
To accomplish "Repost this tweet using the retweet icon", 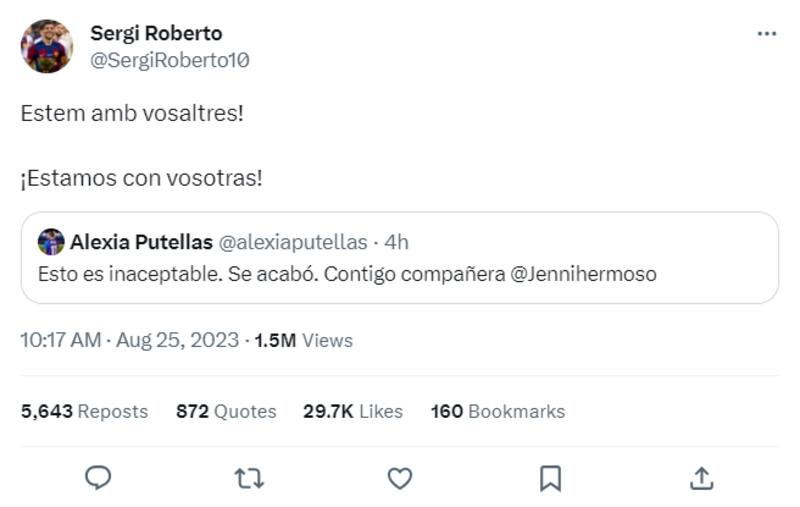I will (248, 478).
